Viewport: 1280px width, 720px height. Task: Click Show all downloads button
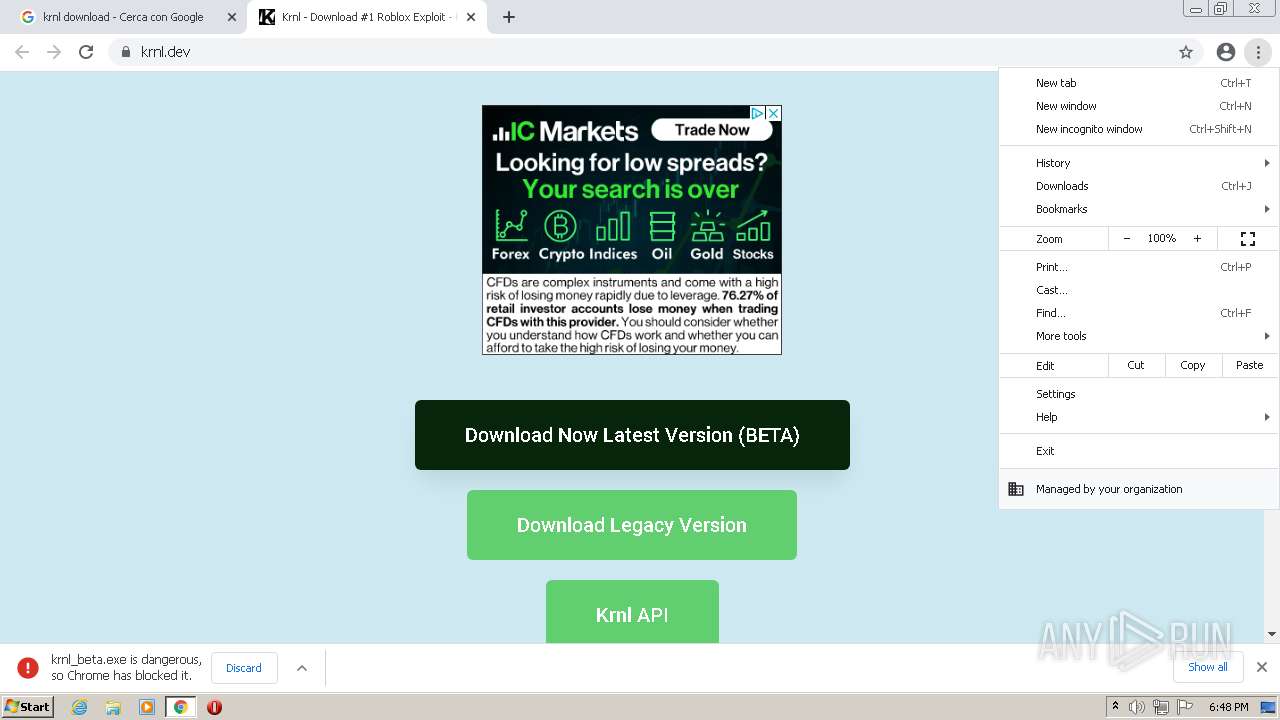pyautogui.click(x=1208, y=667)
